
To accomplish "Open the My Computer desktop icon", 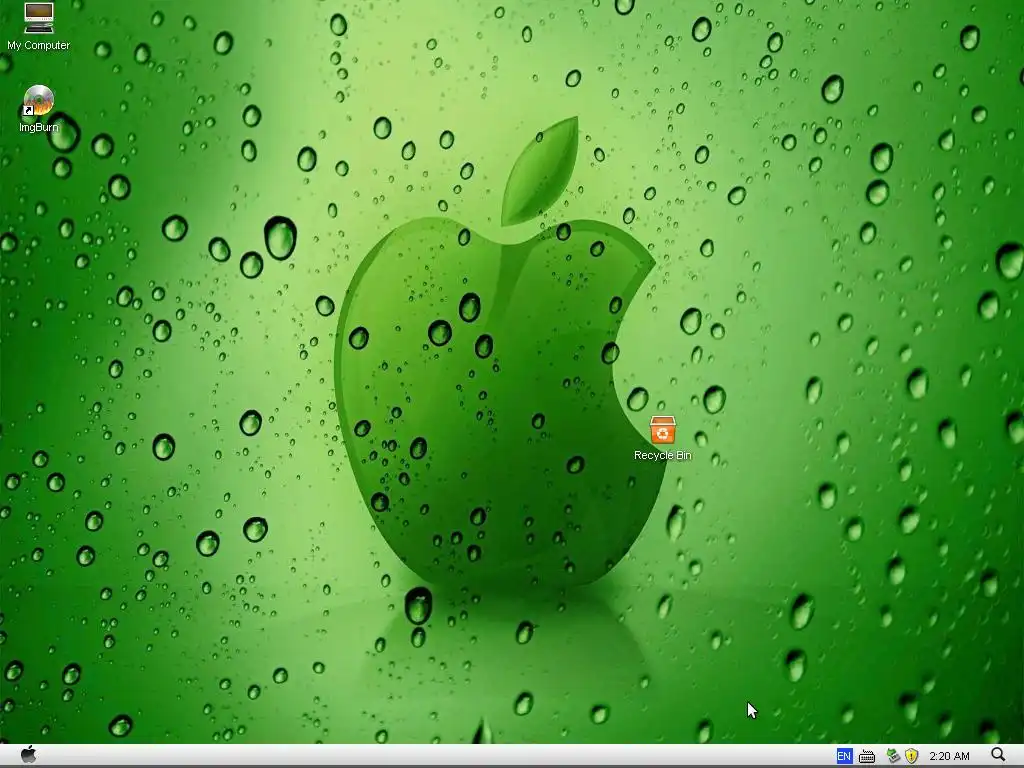I will coord(39,18).
